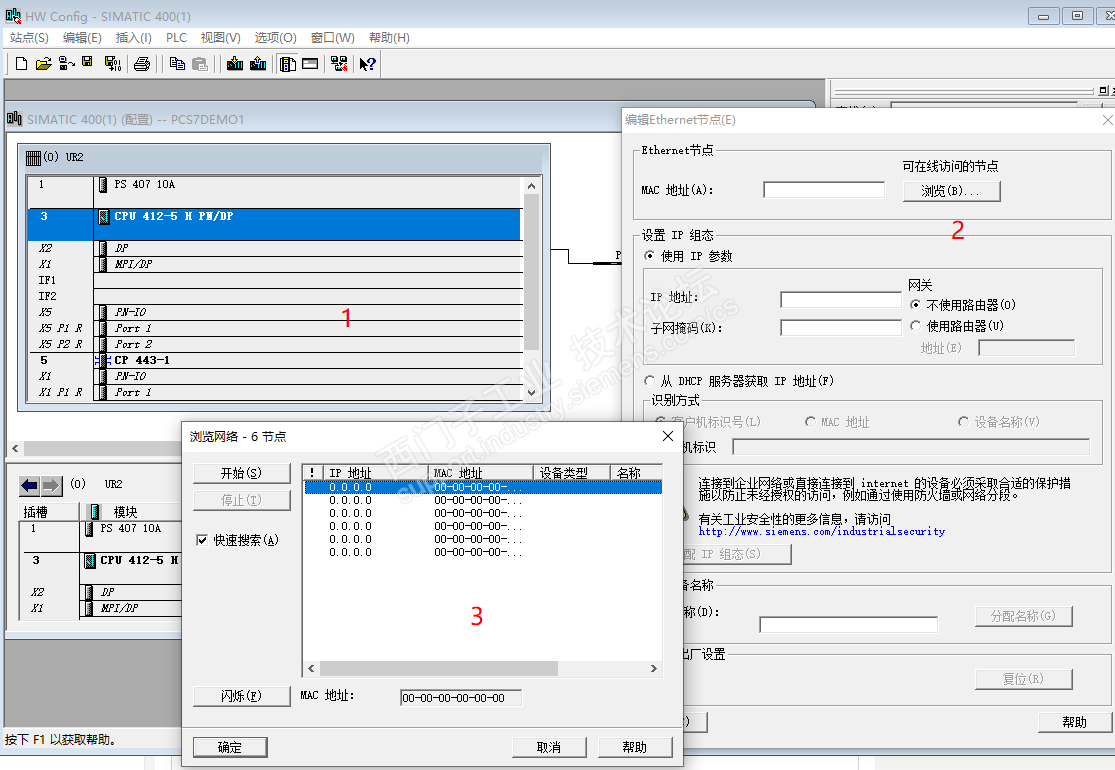Open the Configure Network toolbar icon
1115x770 pixels.
tap(339, 64)
